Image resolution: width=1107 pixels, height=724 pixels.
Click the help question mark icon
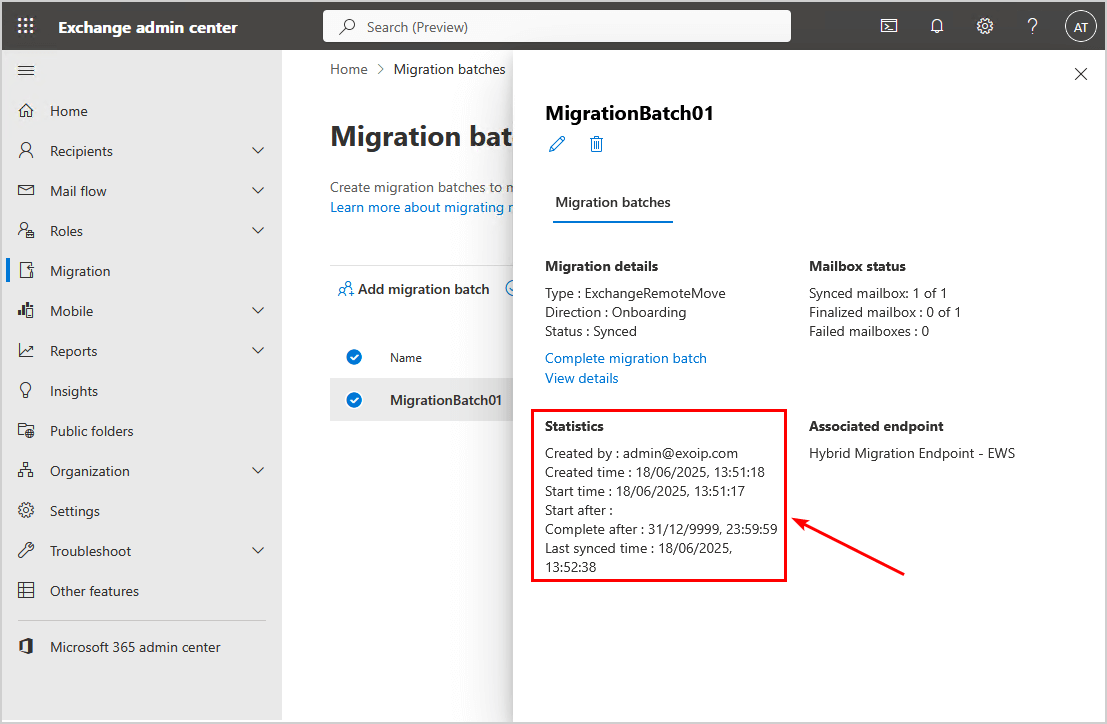click(x=1033, y=27)
